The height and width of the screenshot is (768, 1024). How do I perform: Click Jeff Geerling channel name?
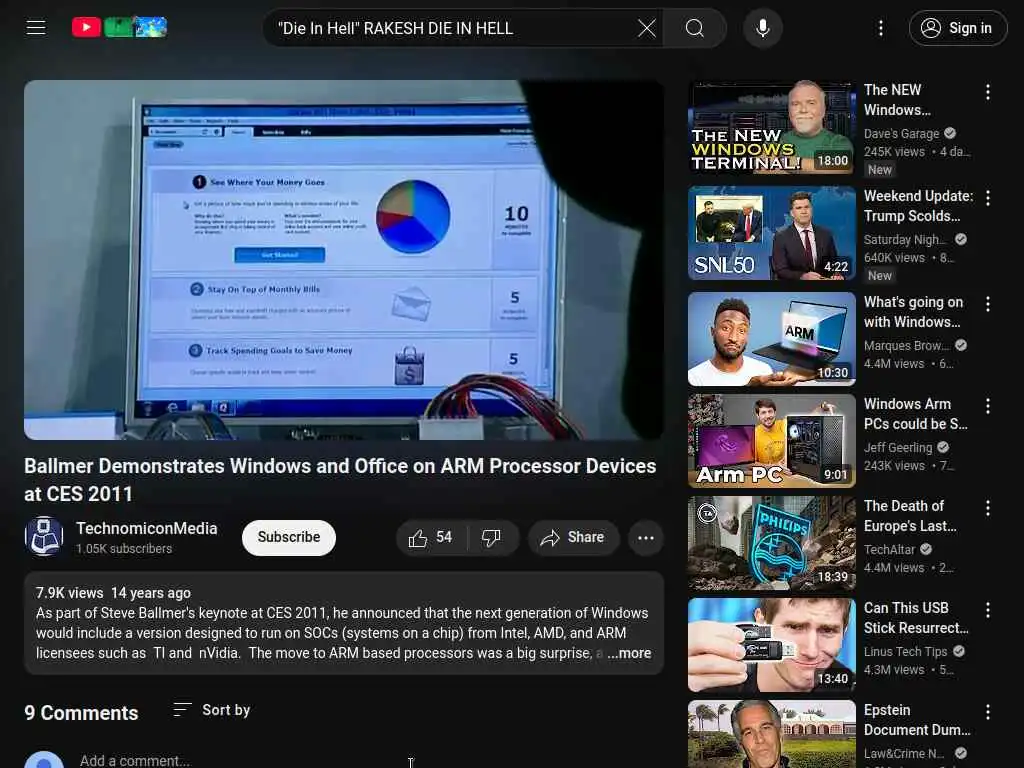[x=898, y=447]
